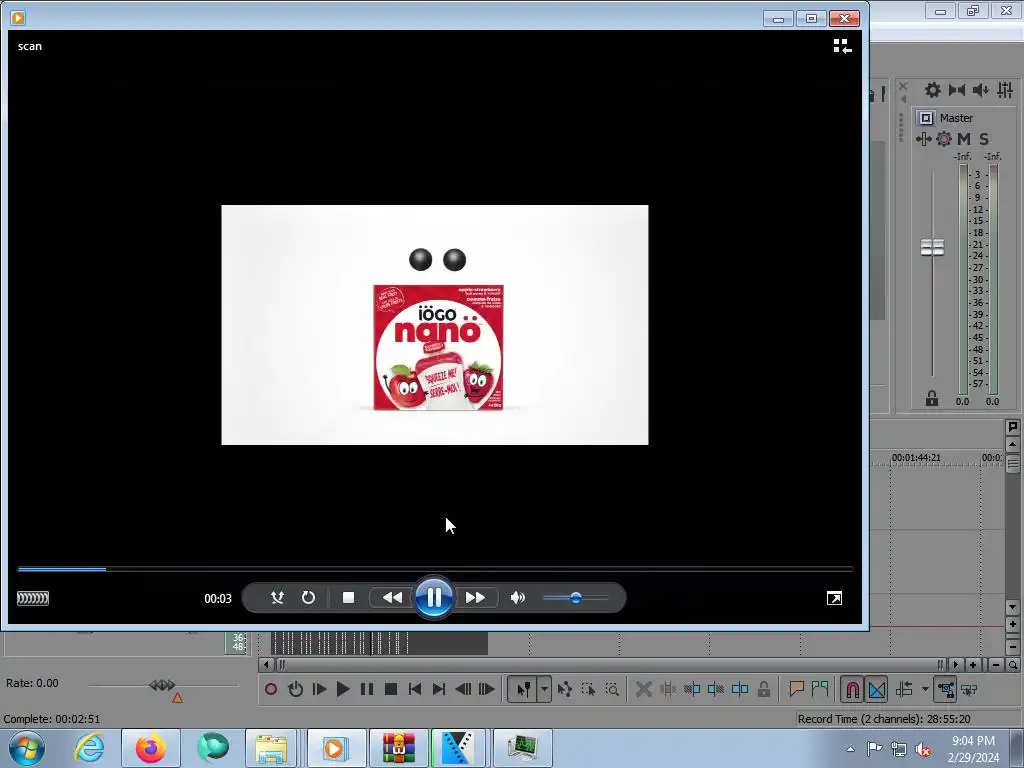Screen dimensions: 1024x768
Task: Go to project start in Vegas
Action: pos(415,689)
